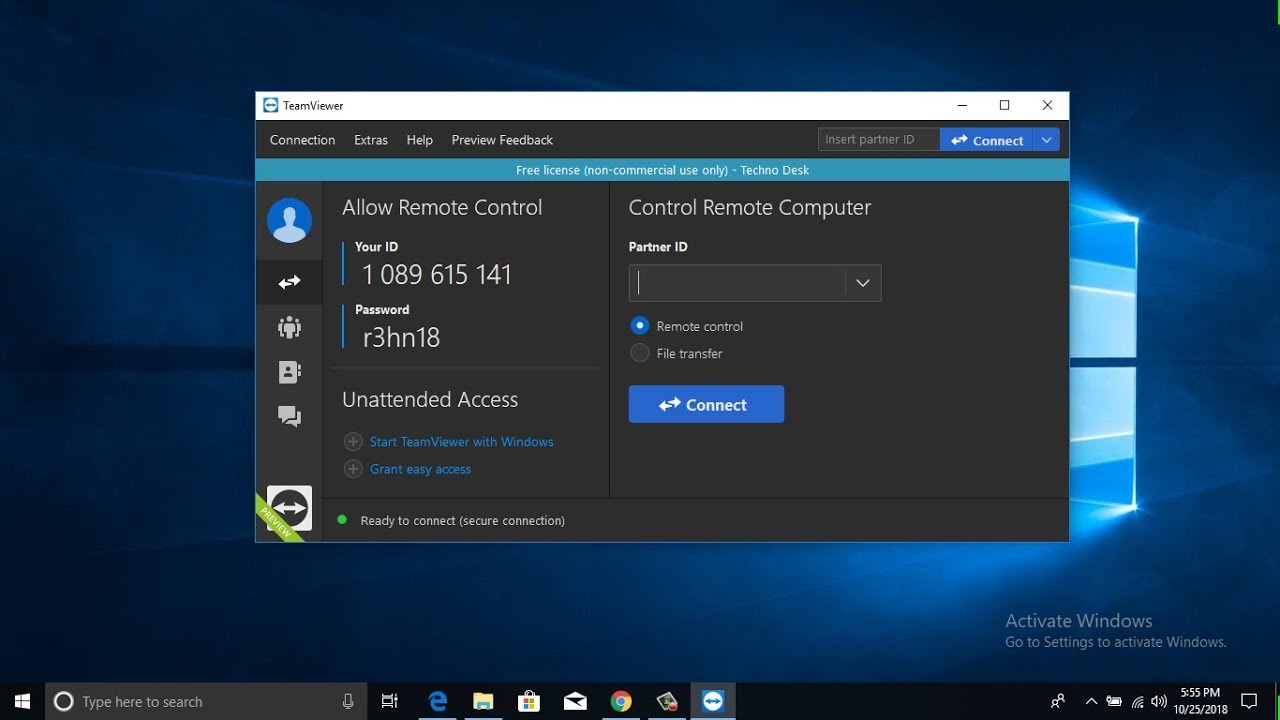Open the Wi-Fi network tray icon
The height and width of the screenshot is (720, 1280).
1137,702
